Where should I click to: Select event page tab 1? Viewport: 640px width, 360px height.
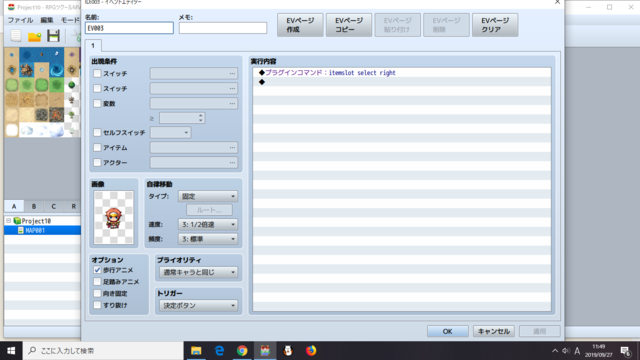coord(93,46)
